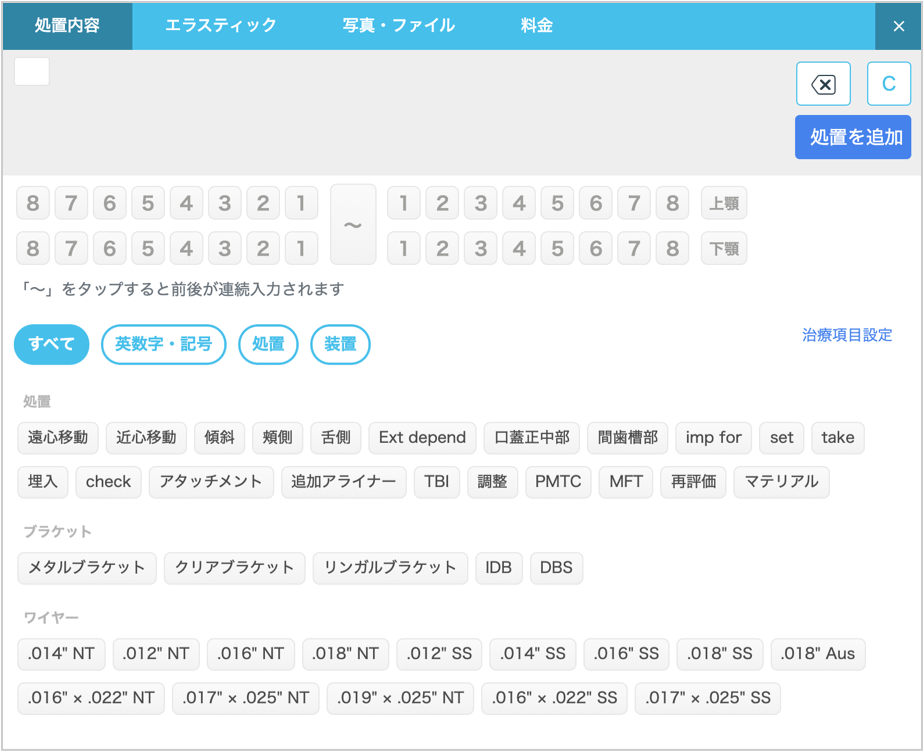Tap the ～ range input button
The width and height of the screenshot is (924, 752).
tap(353, 225)
